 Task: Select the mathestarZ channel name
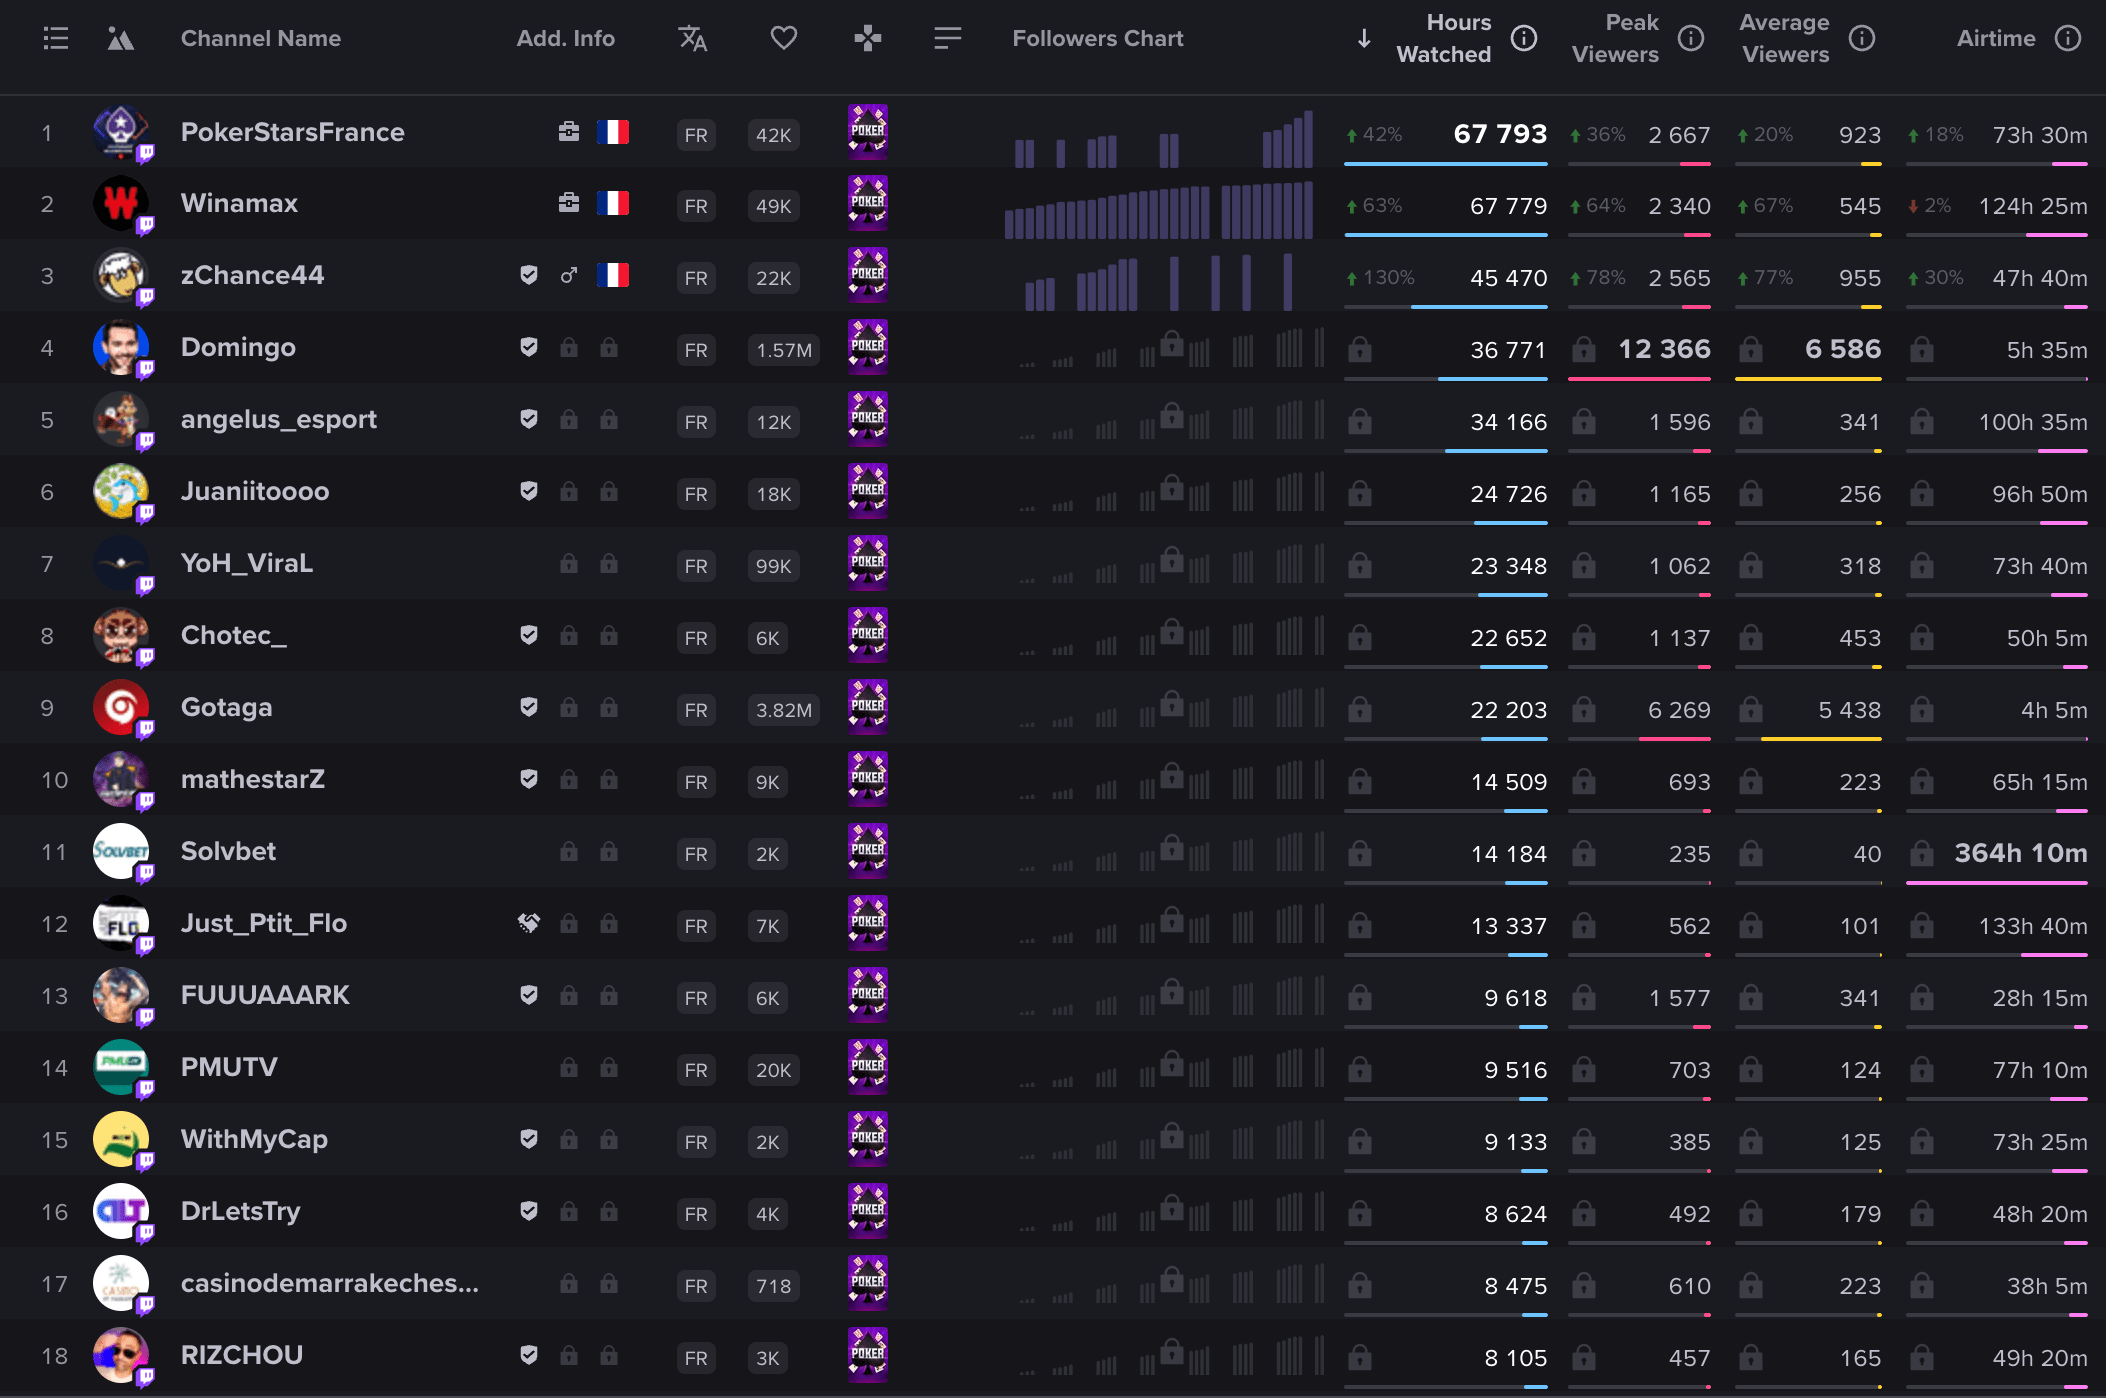(x=253, y=779)
